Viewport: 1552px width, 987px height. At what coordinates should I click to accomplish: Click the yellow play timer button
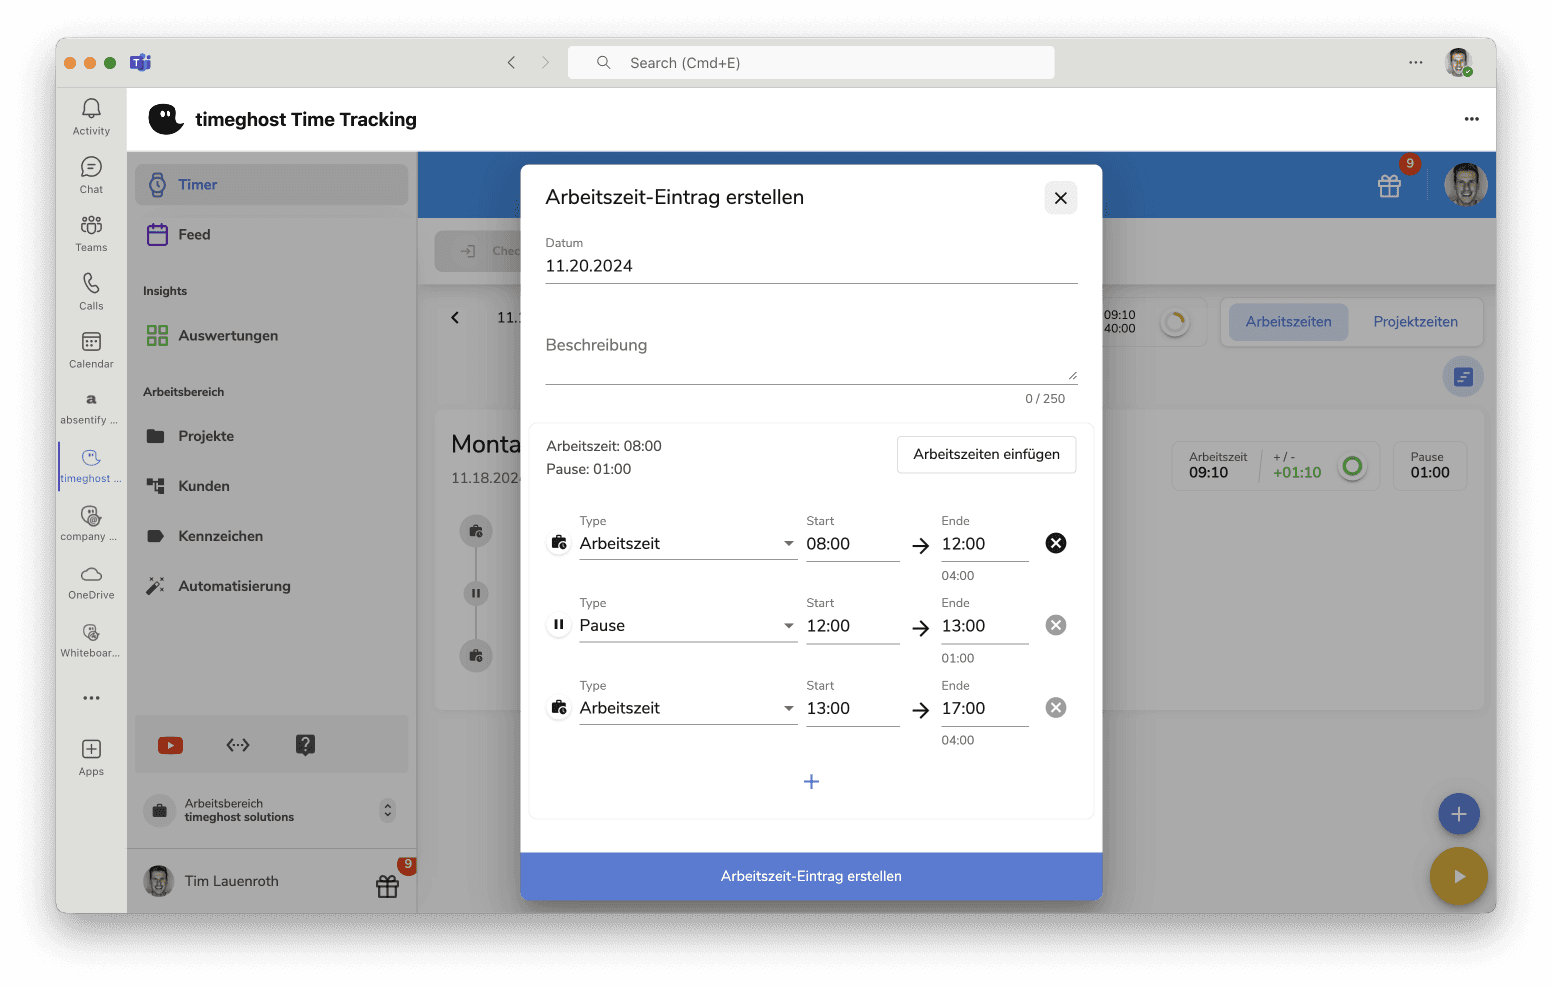[x=1458, y=876]
